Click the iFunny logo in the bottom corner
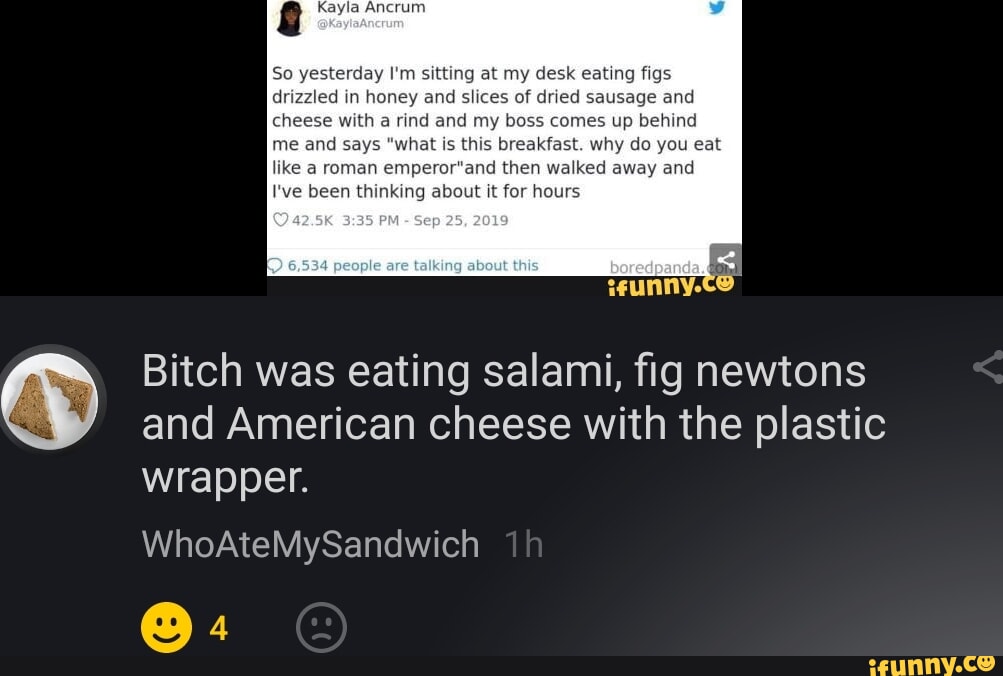This screenshot has width=1003, height=676. tap(932, 662)
